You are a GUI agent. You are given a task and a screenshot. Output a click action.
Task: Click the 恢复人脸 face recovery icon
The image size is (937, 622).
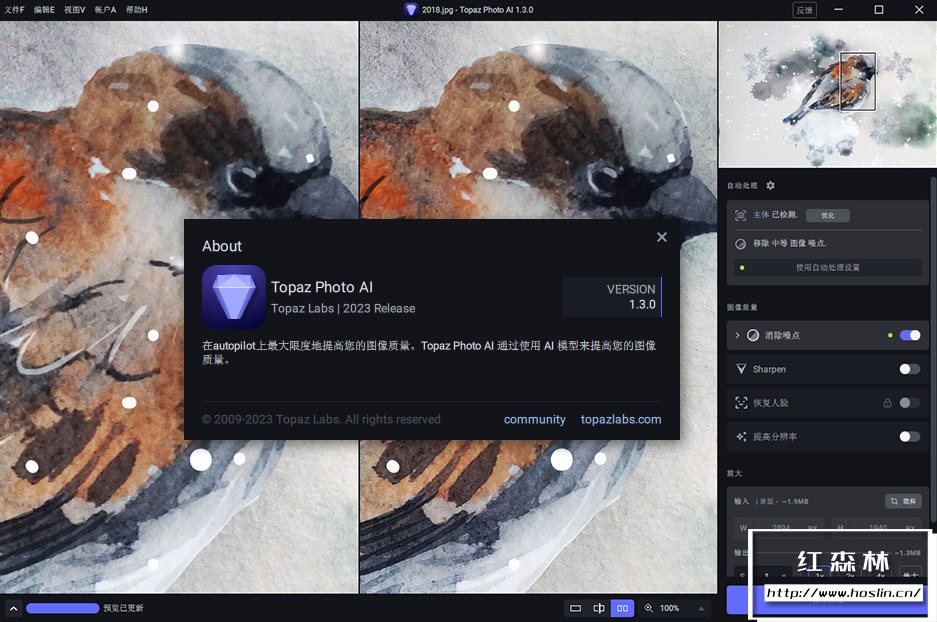point(741,403)
